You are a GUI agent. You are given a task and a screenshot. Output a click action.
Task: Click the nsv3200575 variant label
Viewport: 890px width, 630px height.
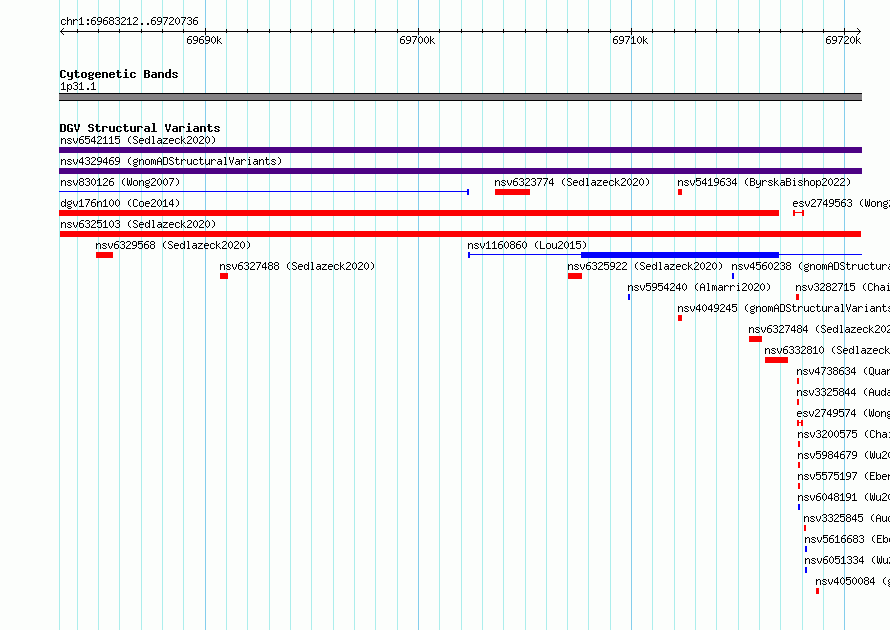(843, 434)
